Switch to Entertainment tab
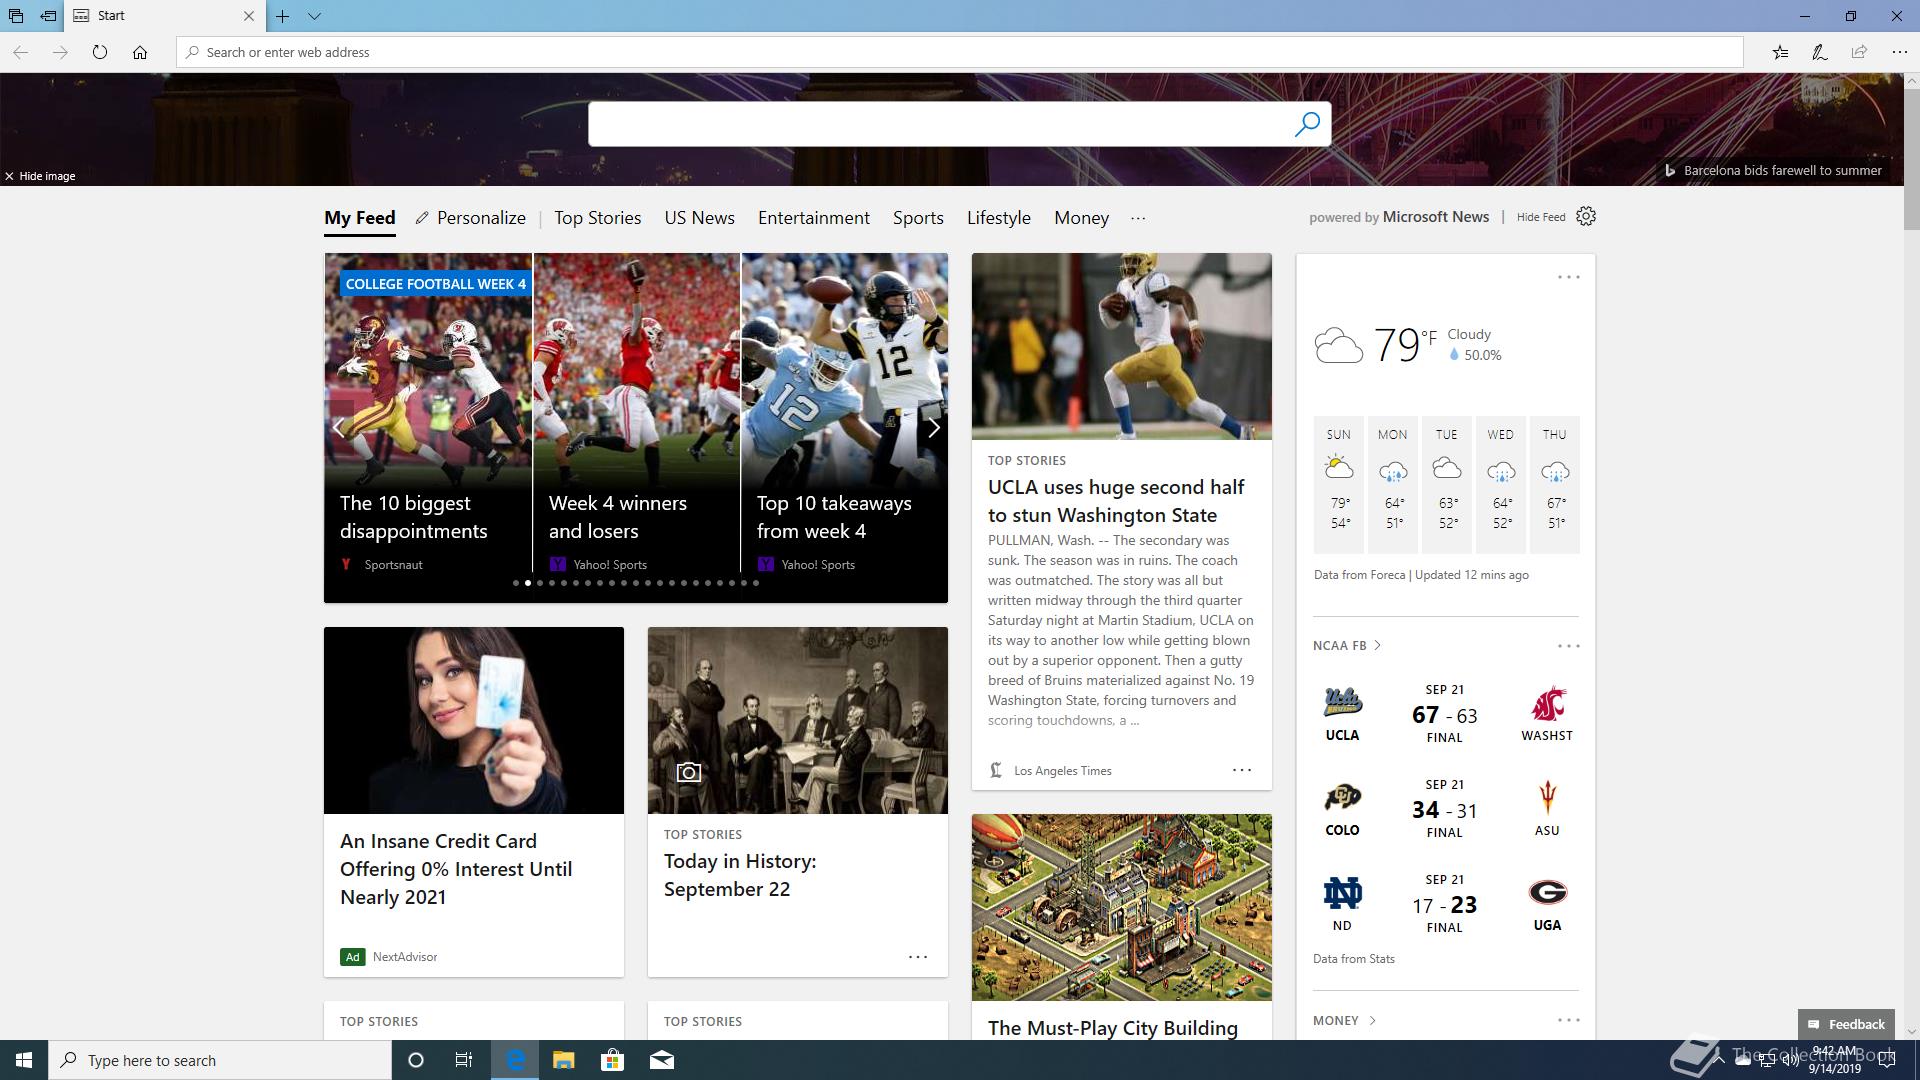 coord(814,218)
